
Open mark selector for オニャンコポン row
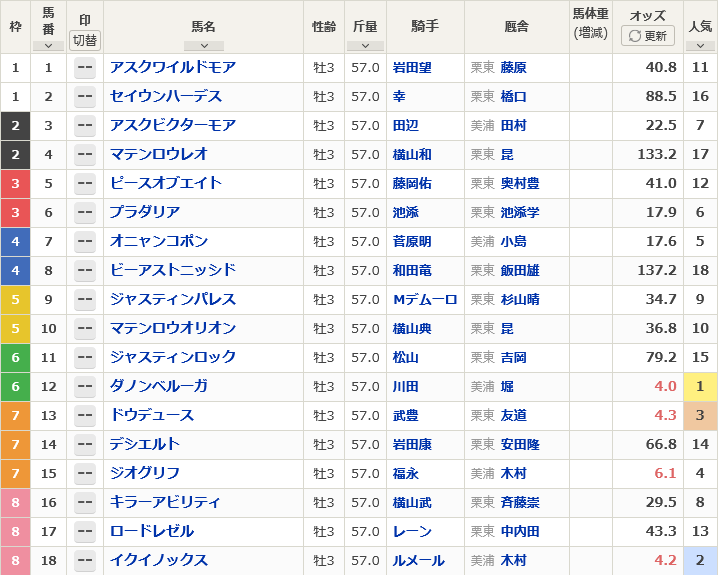pos(85,241)
